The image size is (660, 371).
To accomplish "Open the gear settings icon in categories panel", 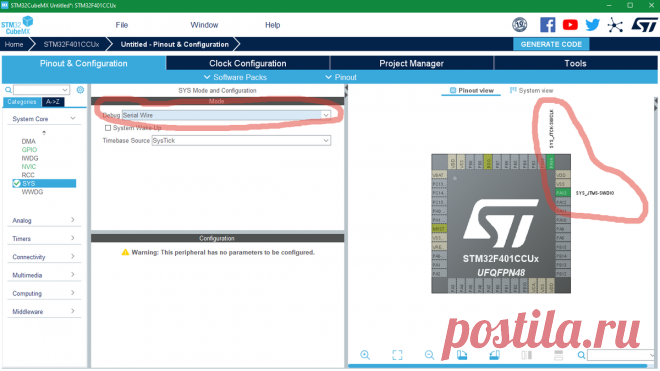I will click(80, 90).
